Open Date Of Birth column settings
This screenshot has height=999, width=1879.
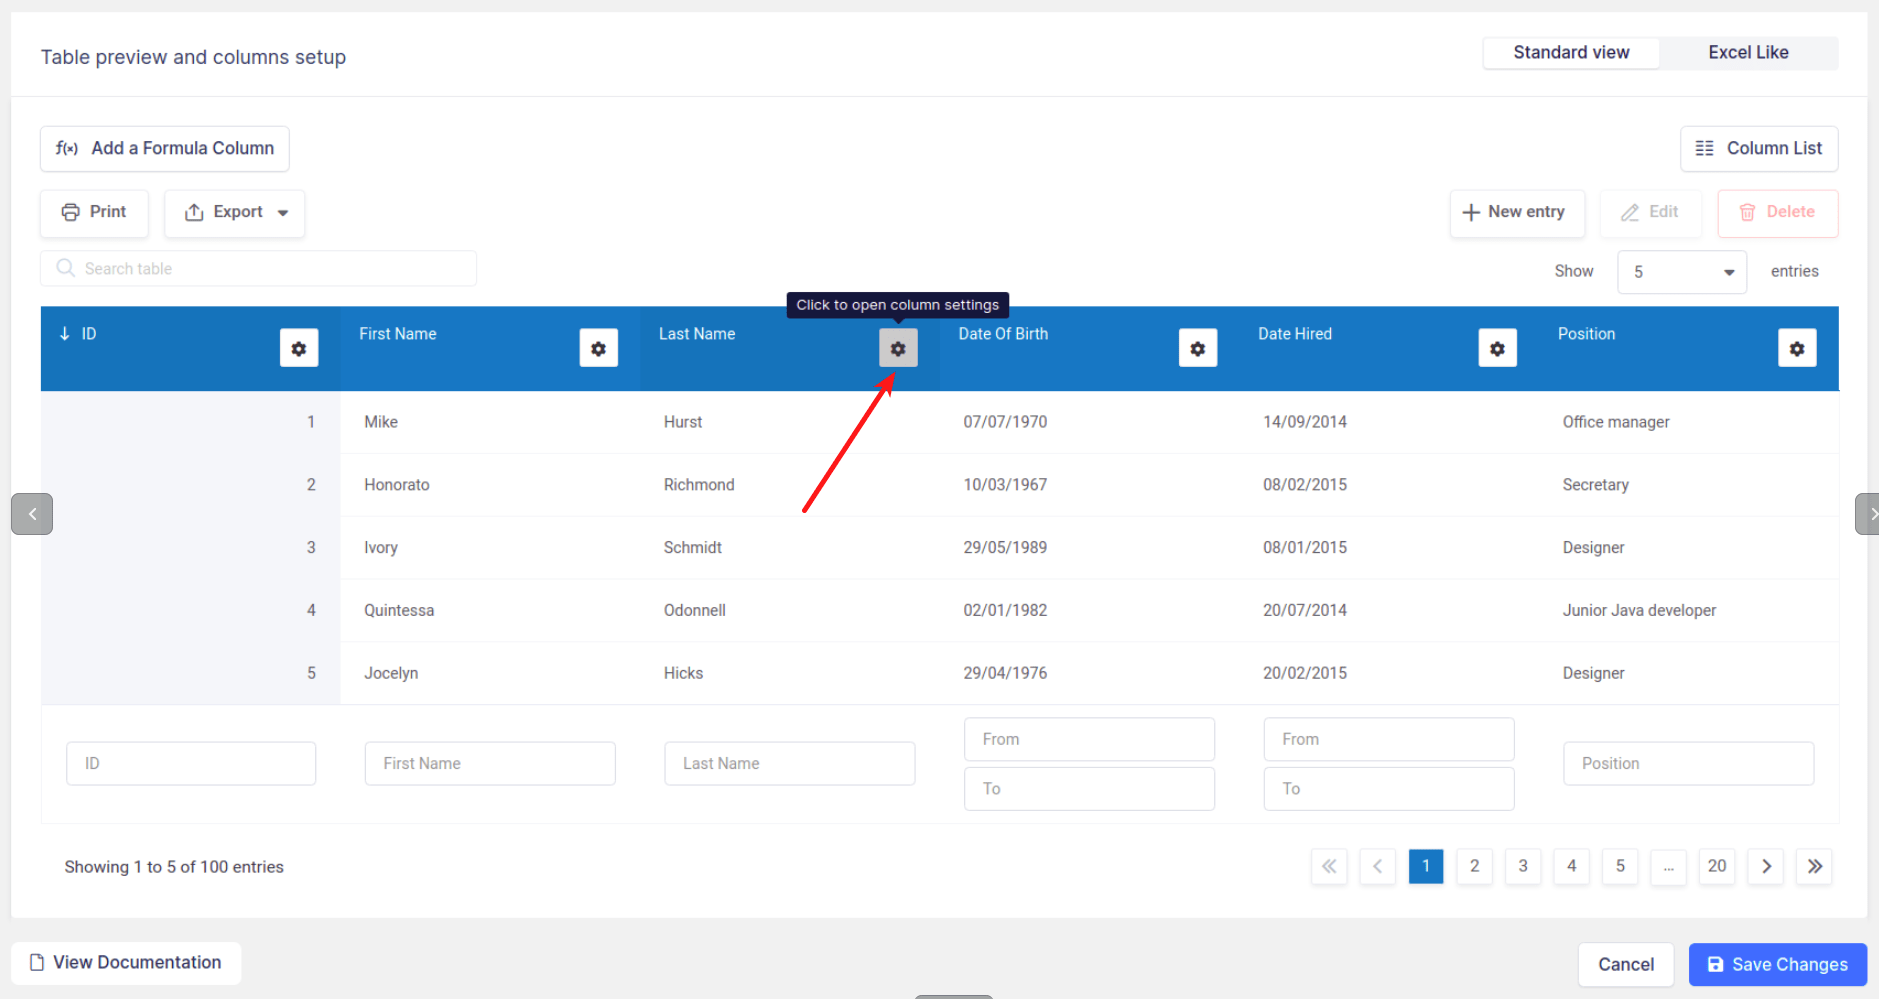1197,348
